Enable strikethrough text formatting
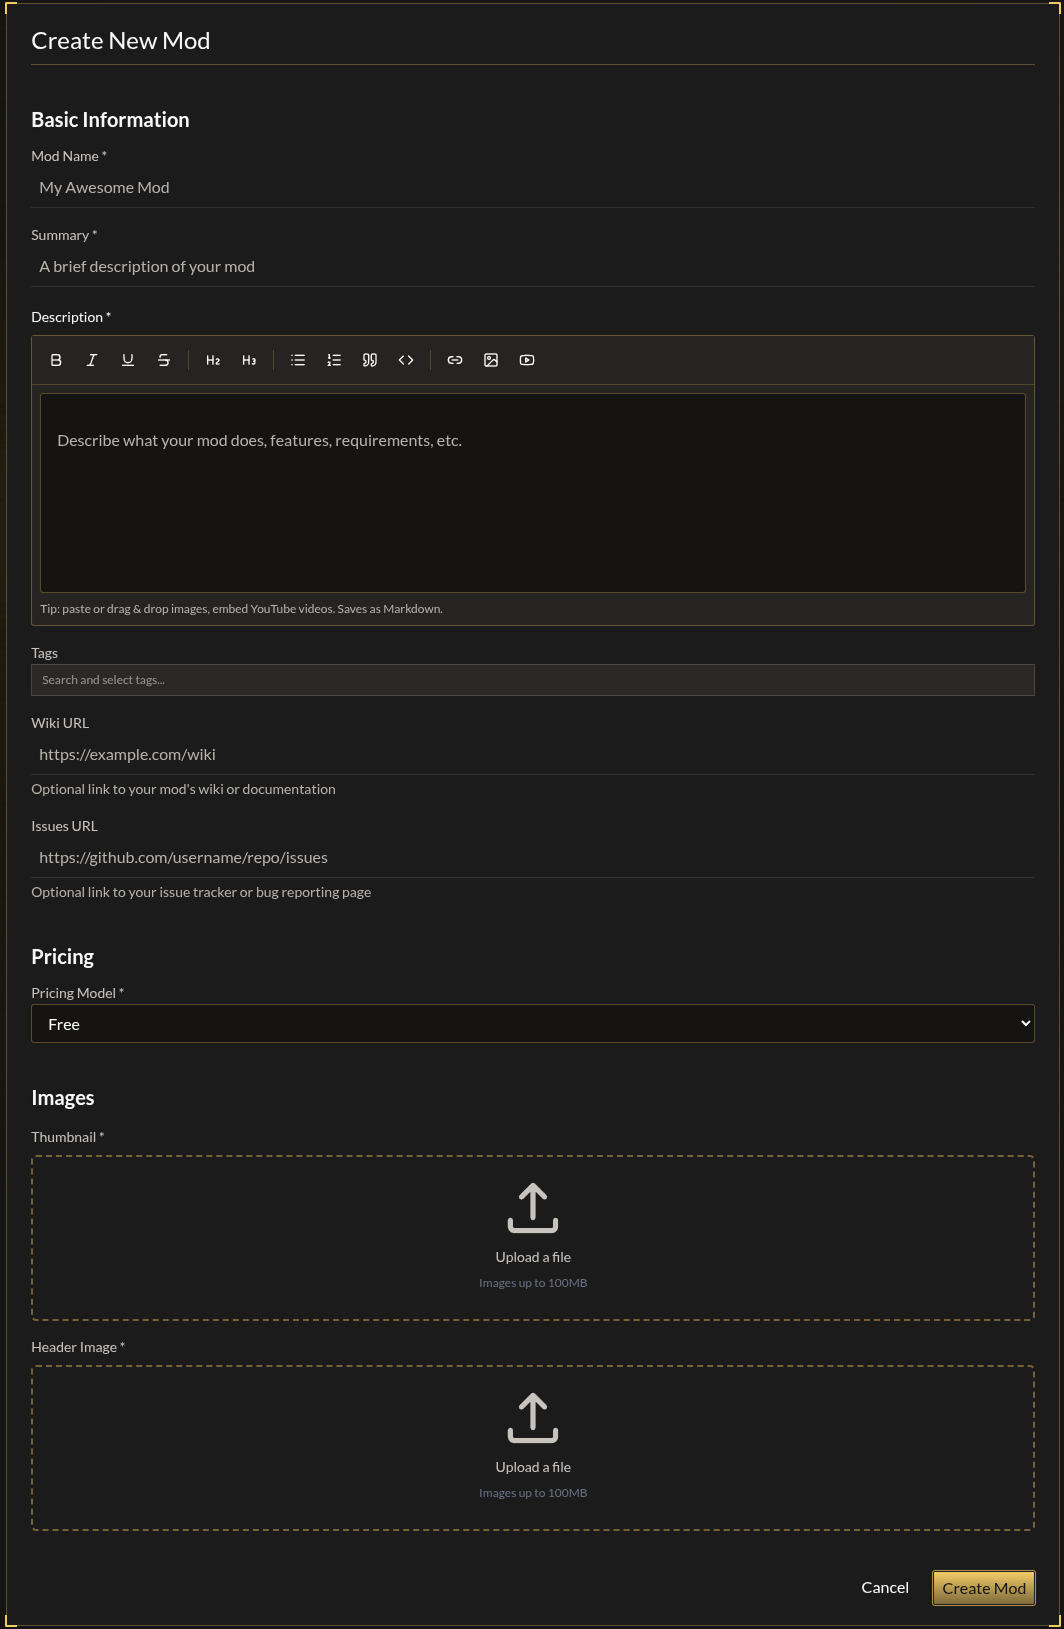The height and width of the screenshot is (1629, 1064). pos(164,360)
